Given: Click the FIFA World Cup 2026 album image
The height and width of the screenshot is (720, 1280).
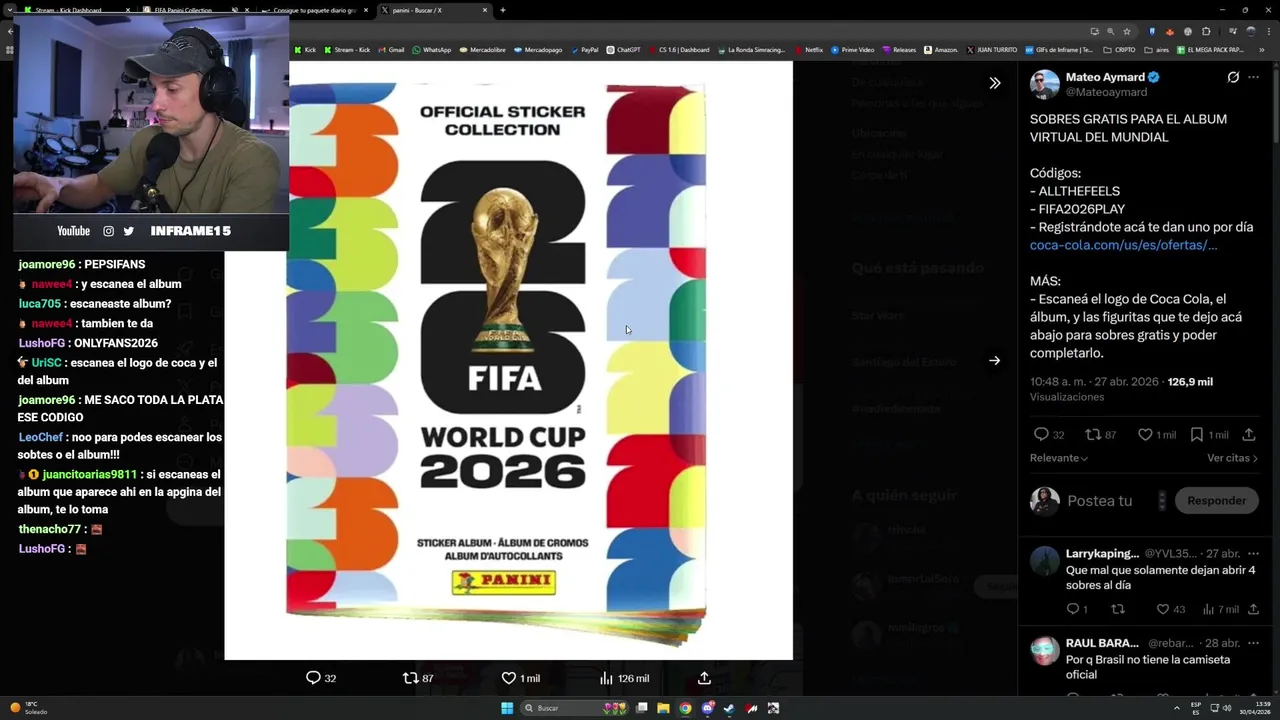Looking at the screenshot, I should (x=508, y=360).
